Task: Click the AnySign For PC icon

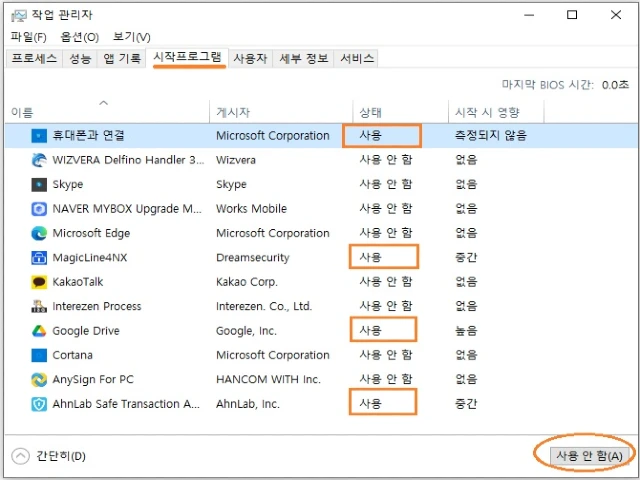Action: 39,380
